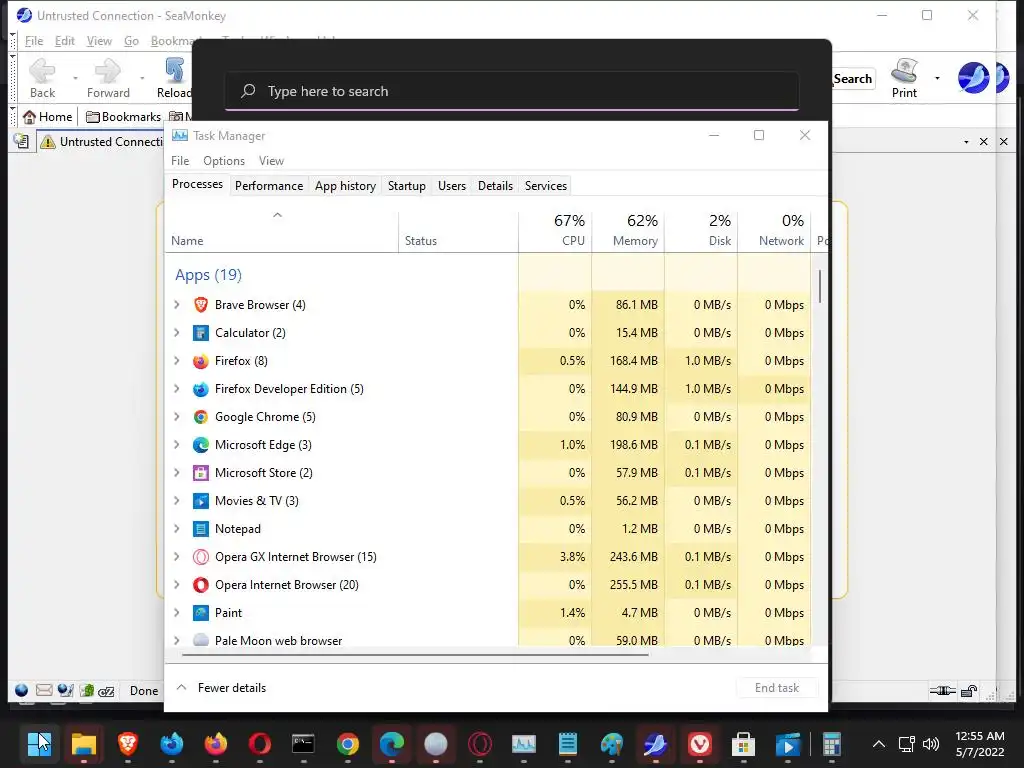Click the Task Manager horizontal scrollbar
Screen dimensions: 1024x768
tap(415, 654)
